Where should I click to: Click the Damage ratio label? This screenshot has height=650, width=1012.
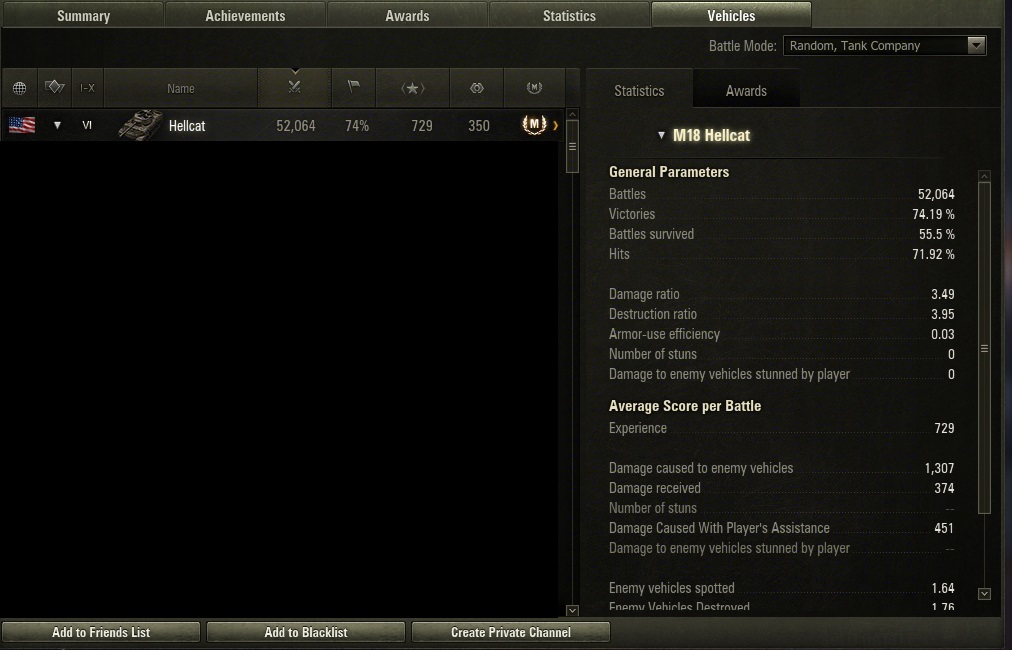[x=644, y=294]
